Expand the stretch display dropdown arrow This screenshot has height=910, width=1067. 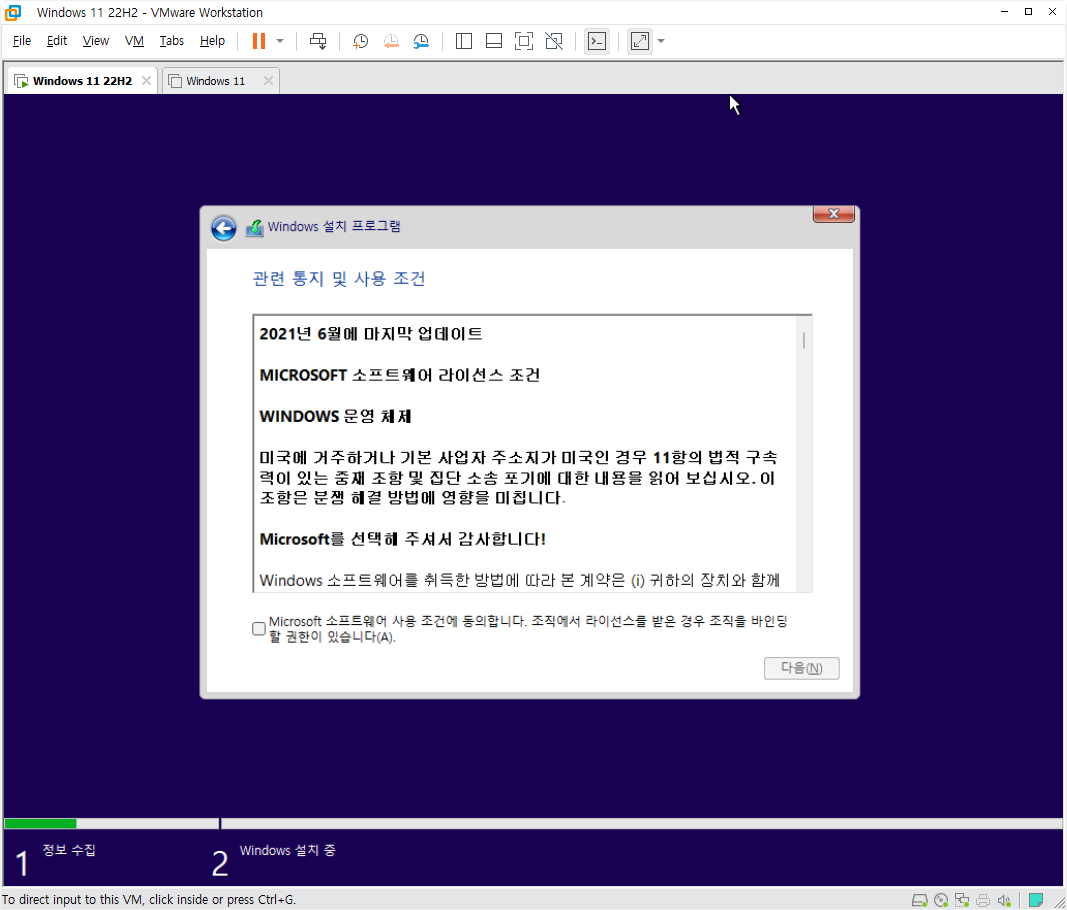661,41
